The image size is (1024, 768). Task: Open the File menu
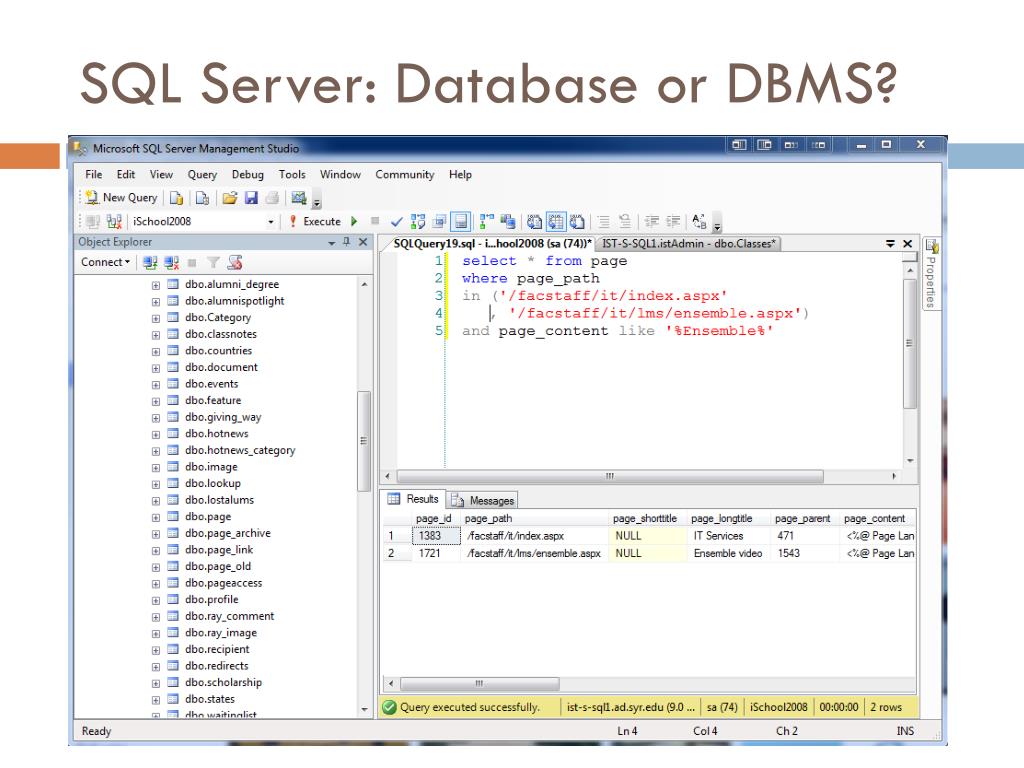click(x=93, y=174)
